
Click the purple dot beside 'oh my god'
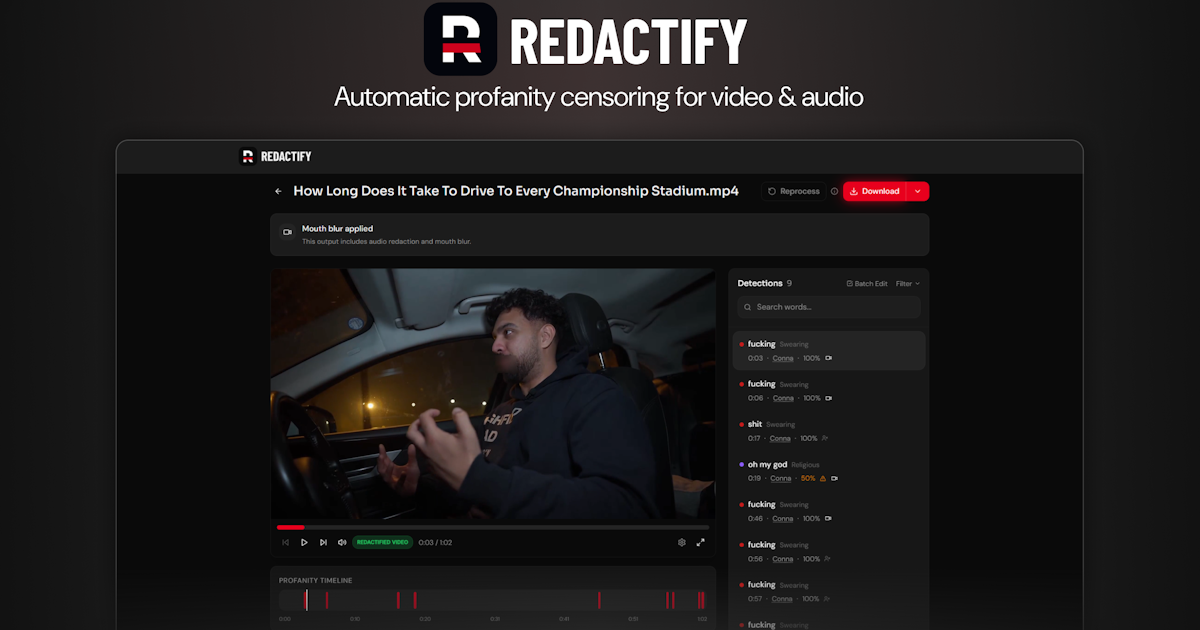click(741, 464)
